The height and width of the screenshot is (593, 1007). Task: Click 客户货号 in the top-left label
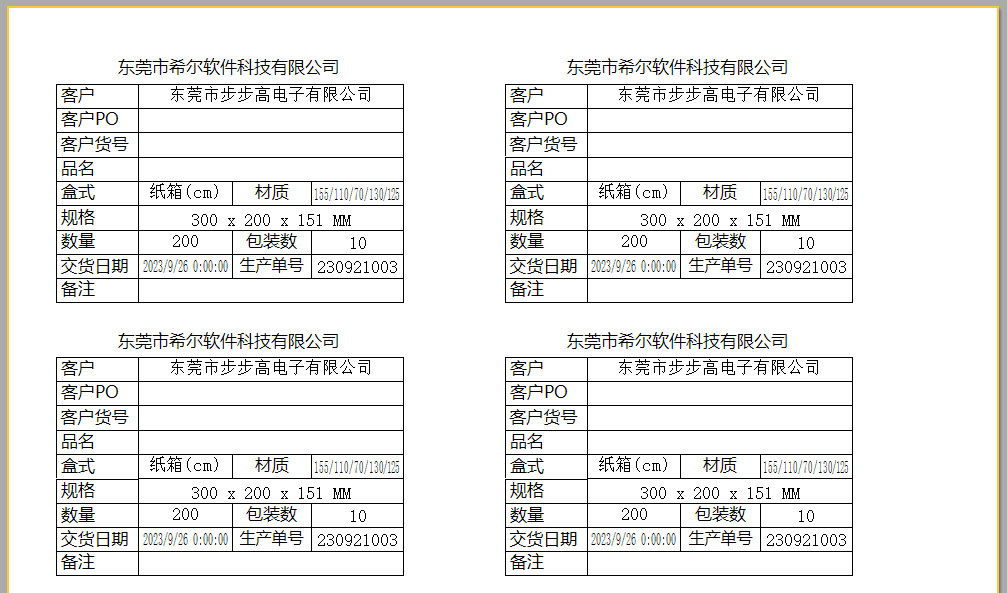coord(94,144)
